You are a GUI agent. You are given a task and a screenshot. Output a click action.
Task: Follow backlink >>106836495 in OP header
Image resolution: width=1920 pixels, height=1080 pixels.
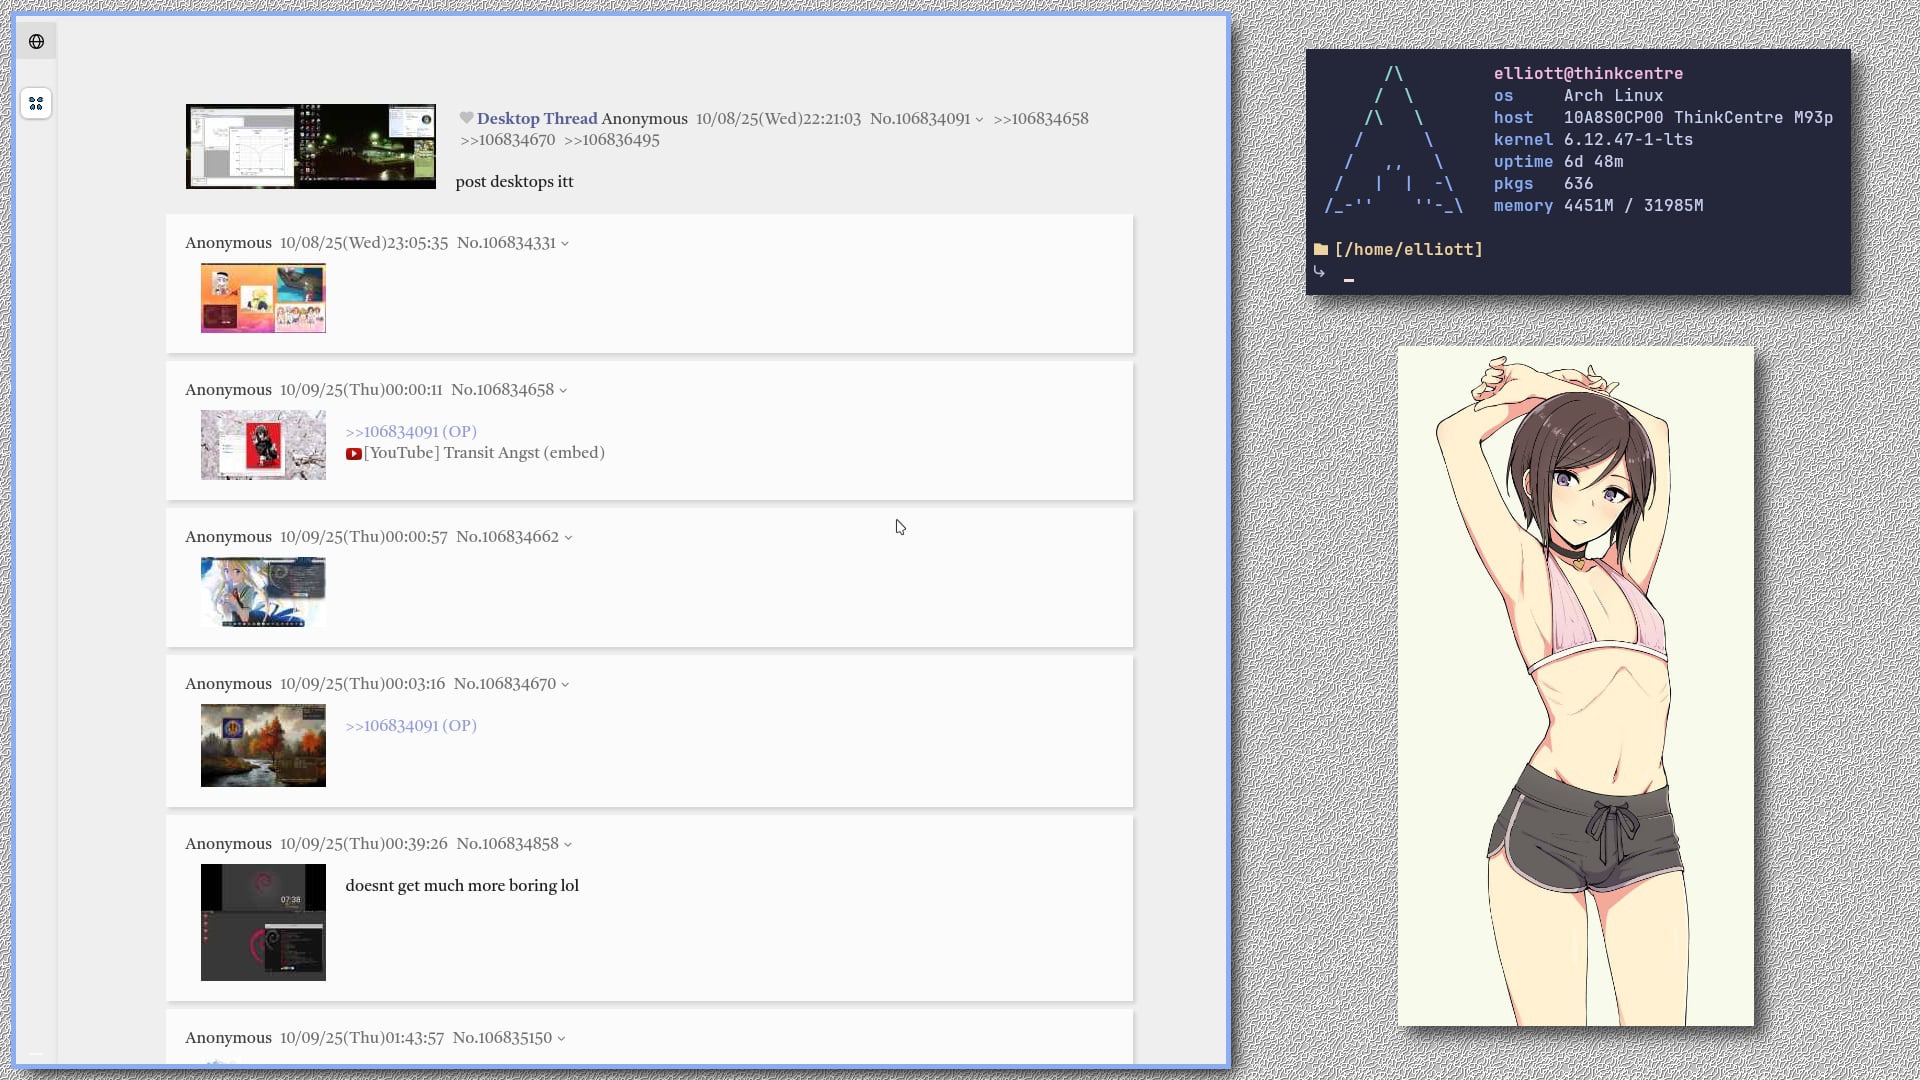click(x=611, y=140)
